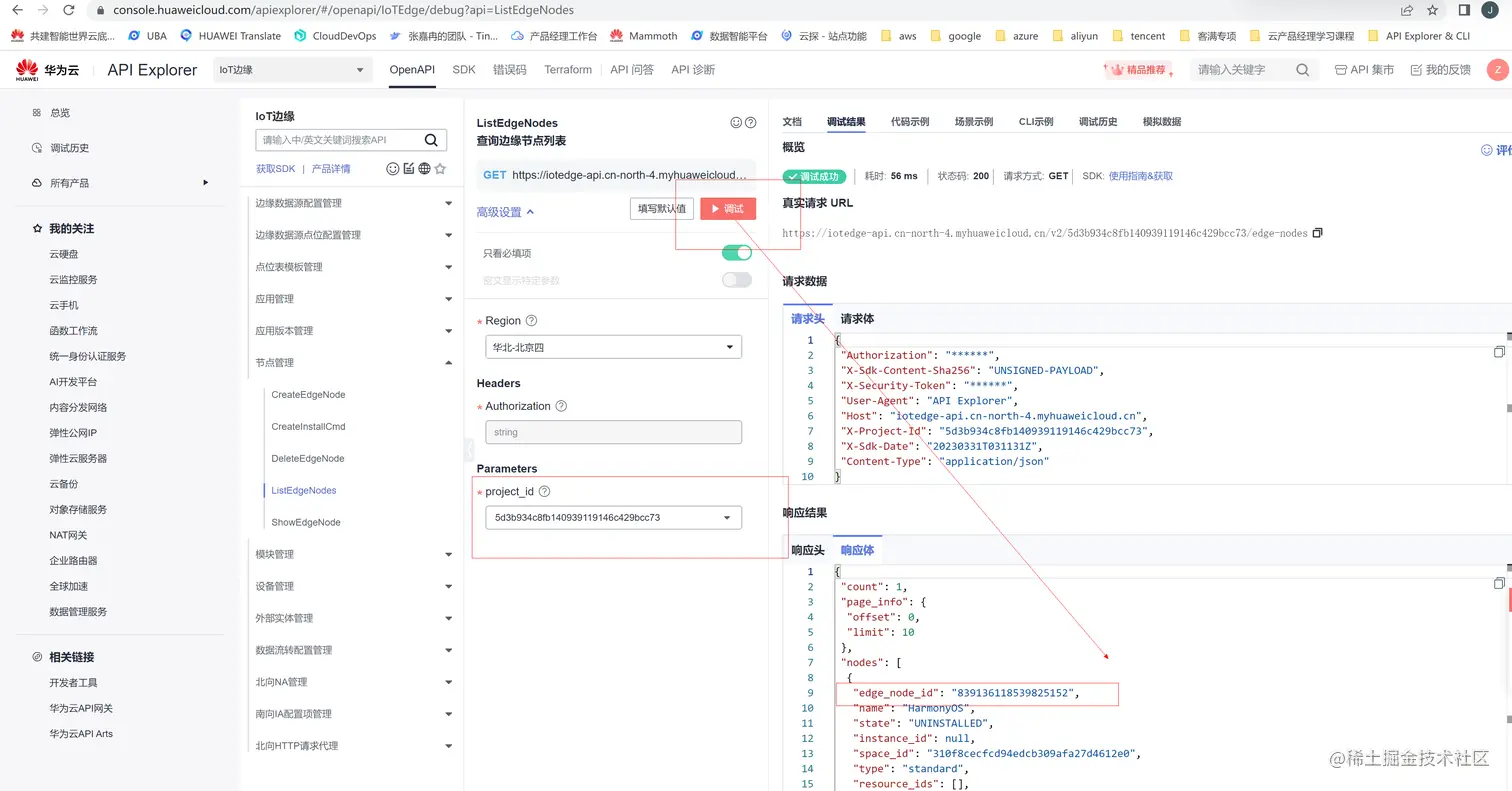Switch to the SDK top tab
Viewport: 1512px width, 791px height.
tap(464, 70)
